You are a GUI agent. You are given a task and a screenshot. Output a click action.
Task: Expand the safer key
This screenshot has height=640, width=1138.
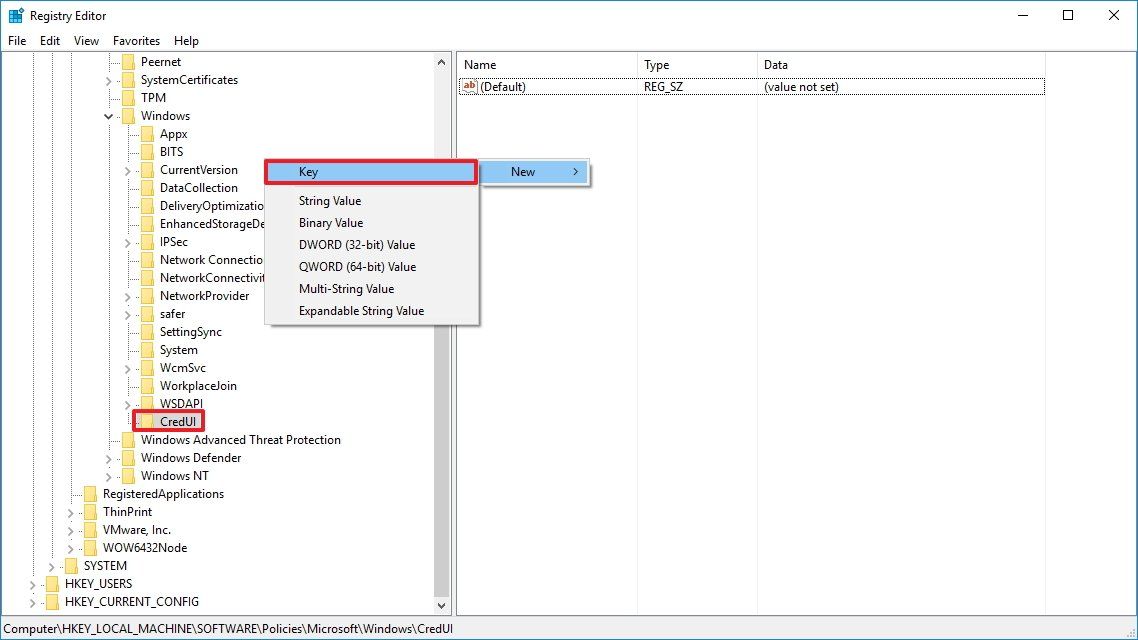126,313
